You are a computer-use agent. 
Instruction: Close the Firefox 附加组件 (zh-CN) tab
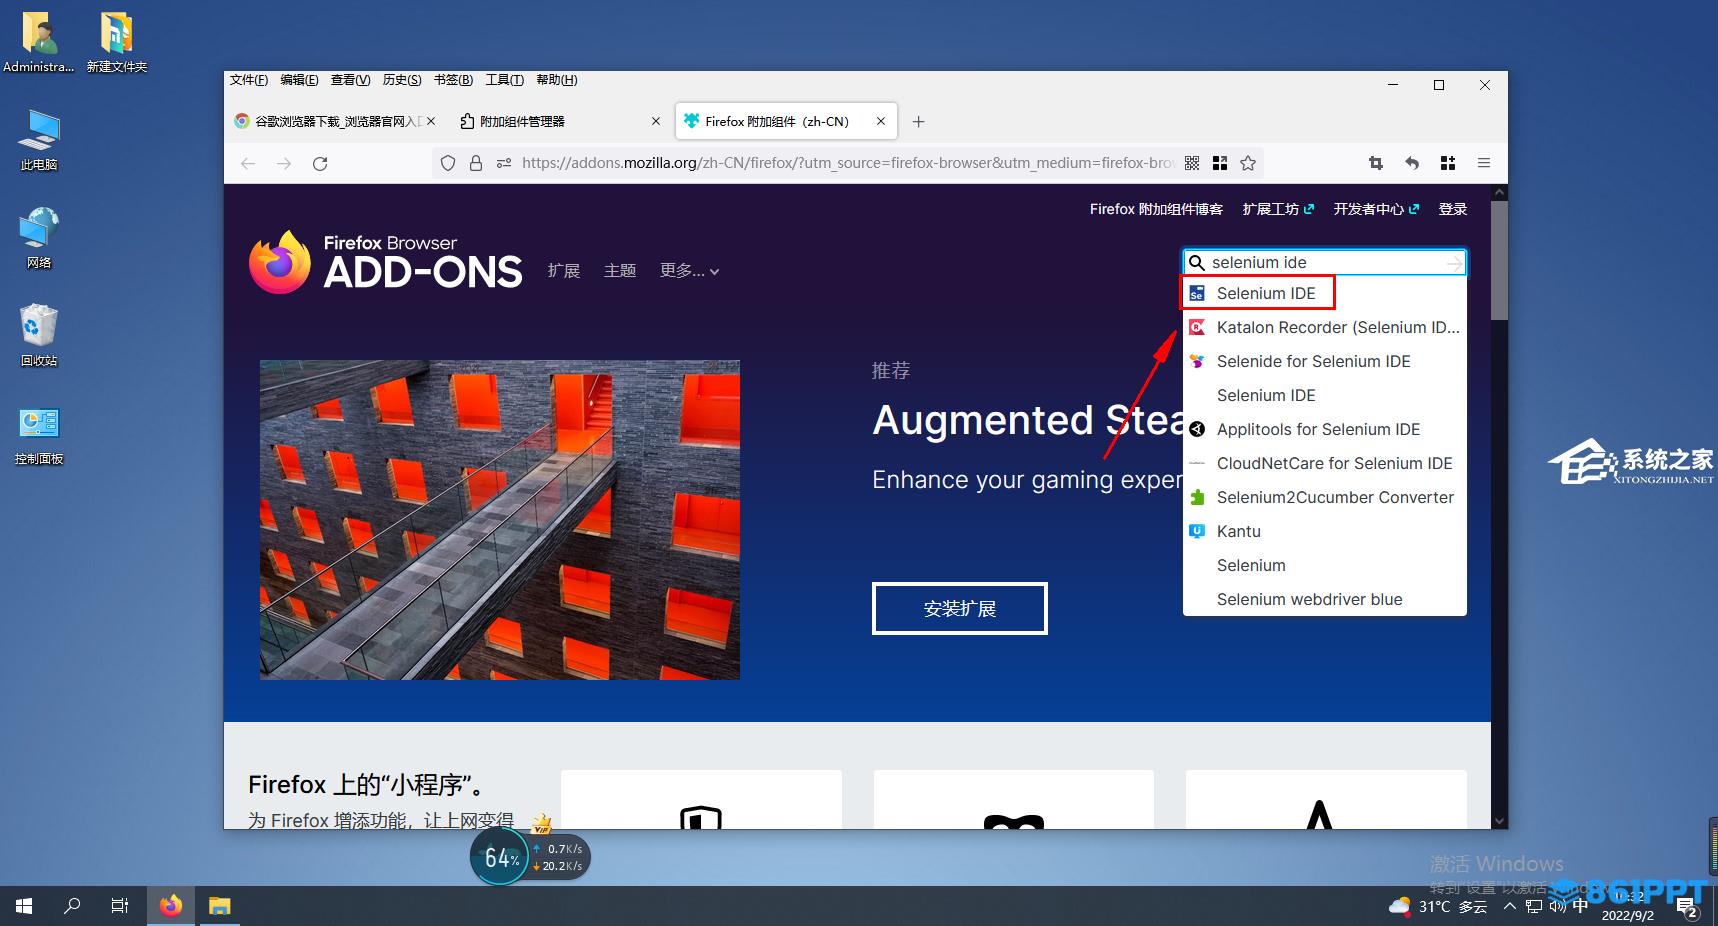(881, 121)
